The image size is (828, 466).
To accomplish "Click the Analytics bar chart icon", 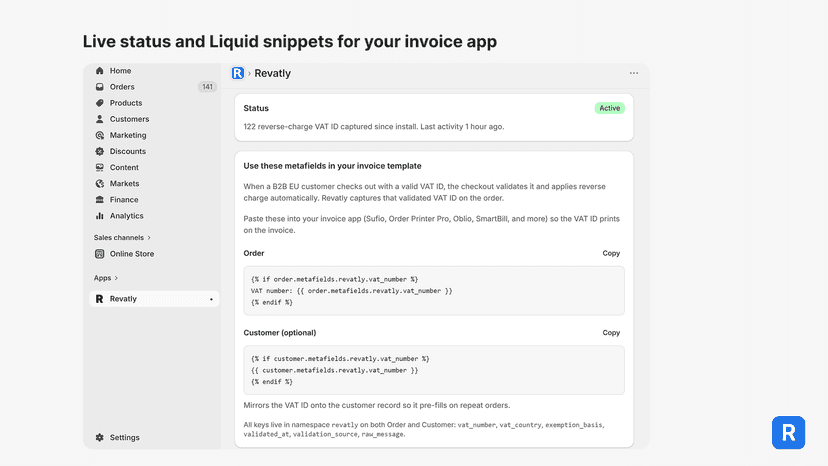I will pos(99,216).
